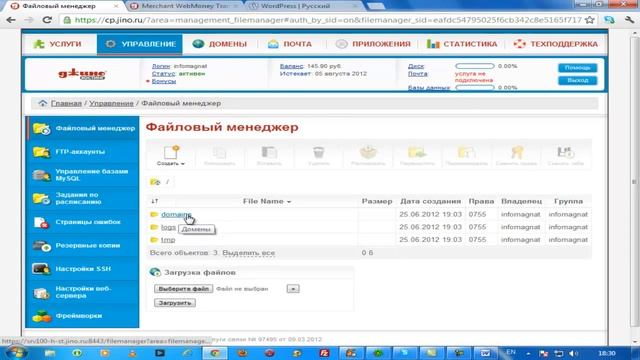The image size is (640, 360).
Task: Open the Create (Создать) dropdown in toolbar
Action: point(171,156)
